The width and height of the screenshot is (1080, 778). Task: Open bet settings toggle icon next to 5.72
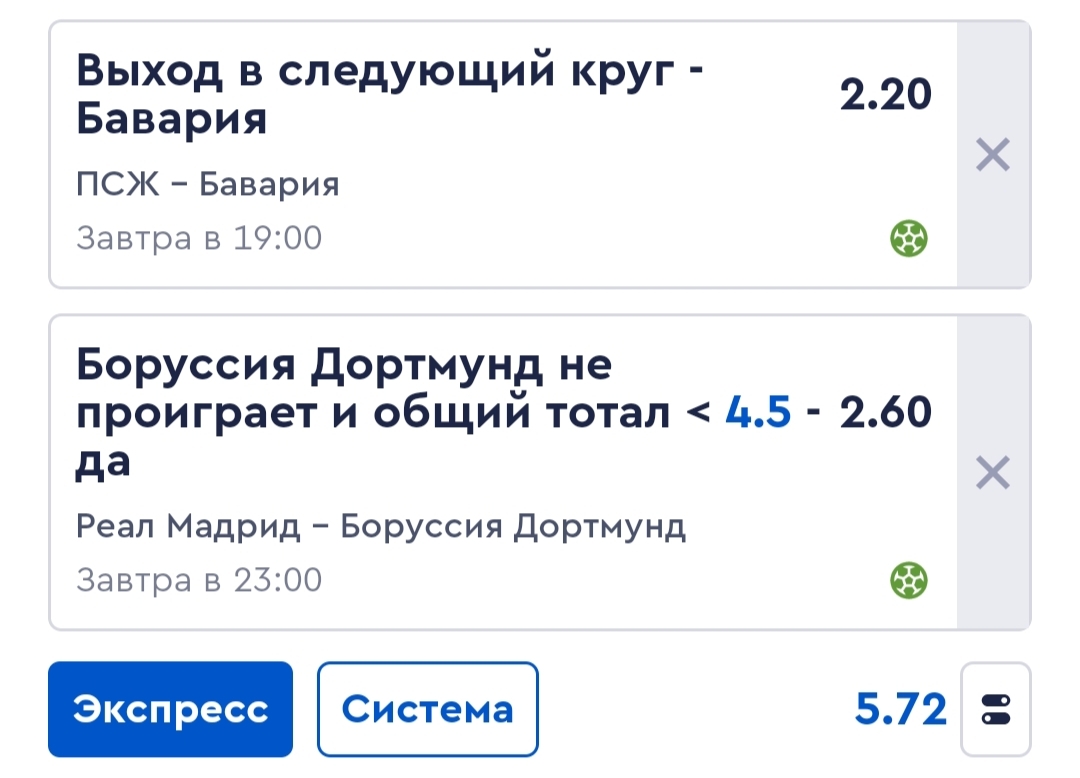click(x=995, y=709)
